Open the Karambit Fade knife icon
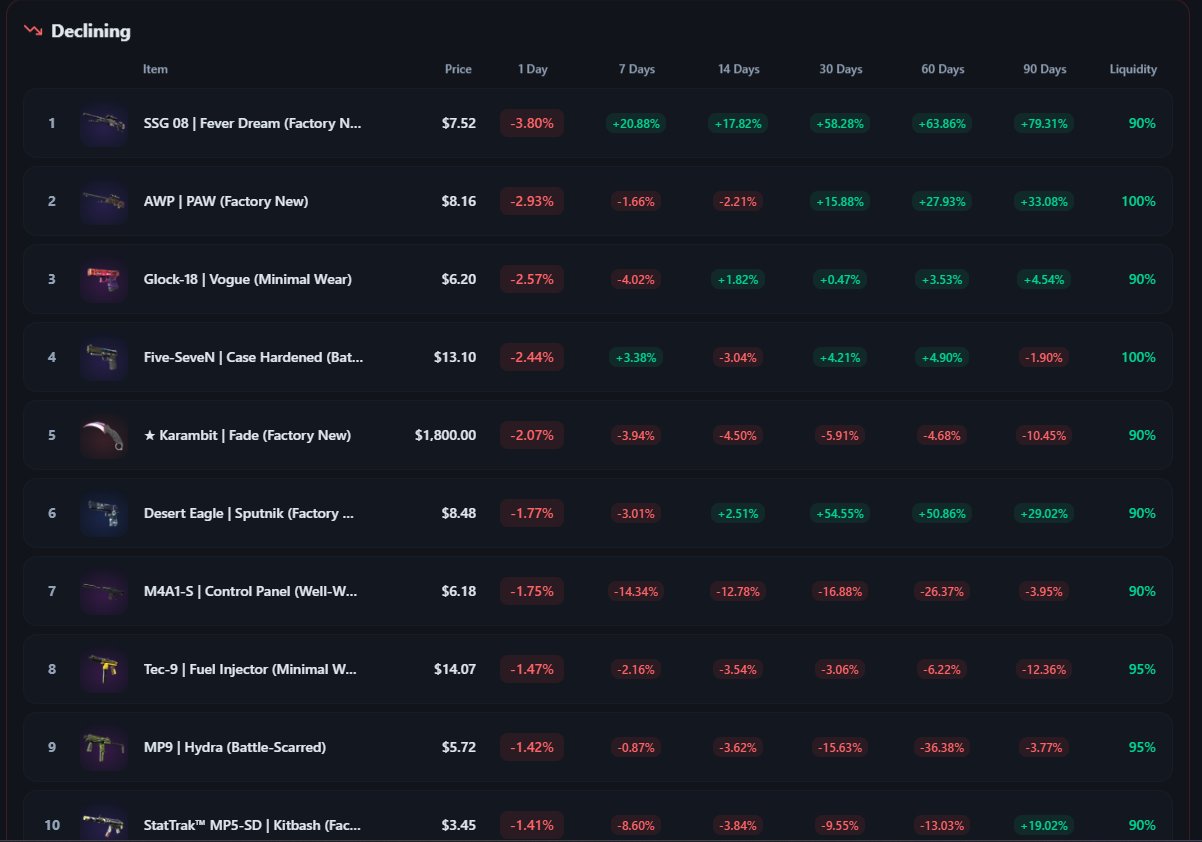 [103, 436]
